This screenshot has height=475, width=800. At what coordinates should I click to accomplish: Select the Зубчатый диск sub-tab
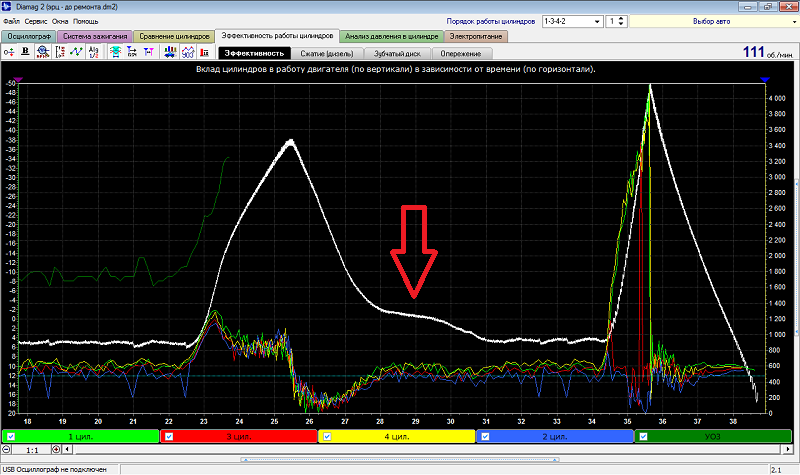coord(397,54)
